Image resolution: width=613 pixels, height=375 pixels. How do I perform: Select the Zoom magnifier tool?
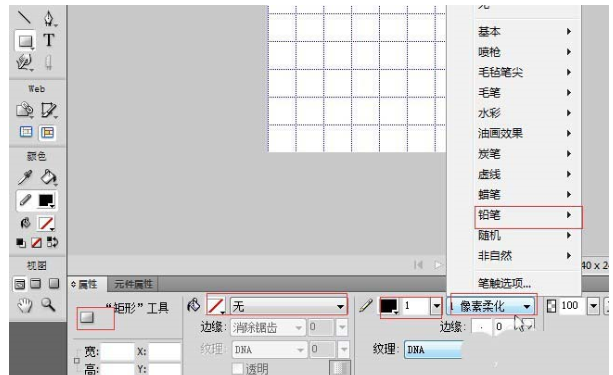48,304
